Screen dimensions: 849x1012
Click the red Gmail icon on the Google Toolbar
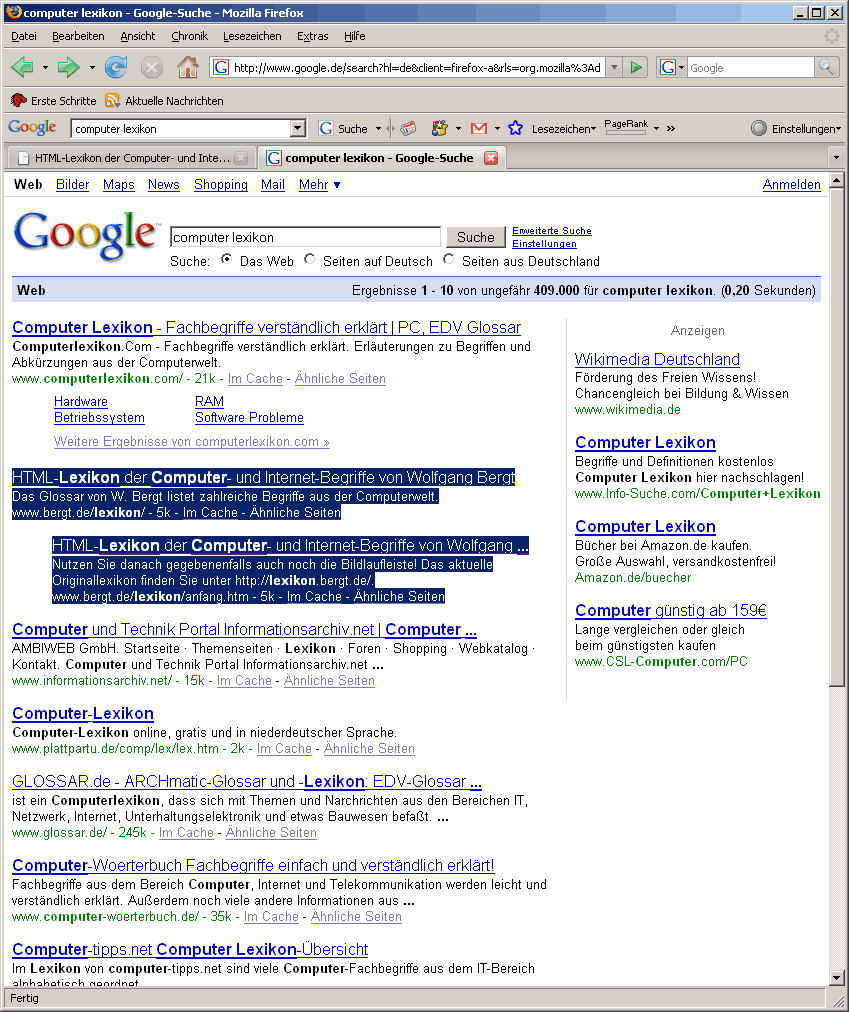(x=477, y=128)
